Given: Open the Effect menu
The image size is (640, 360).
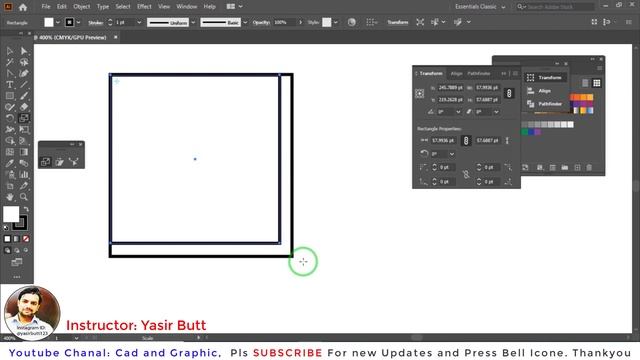Looking at the screenshot, I should [x=144, y=7].
